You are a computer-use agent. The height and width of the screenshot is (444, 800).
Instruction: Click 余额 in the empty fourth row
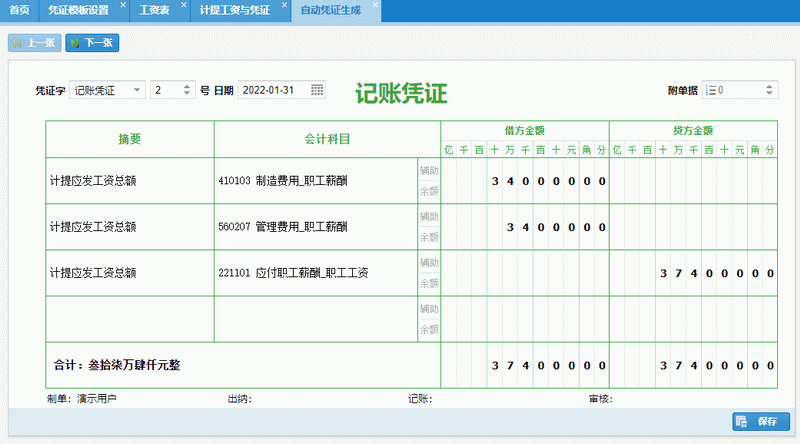point(429,330)
